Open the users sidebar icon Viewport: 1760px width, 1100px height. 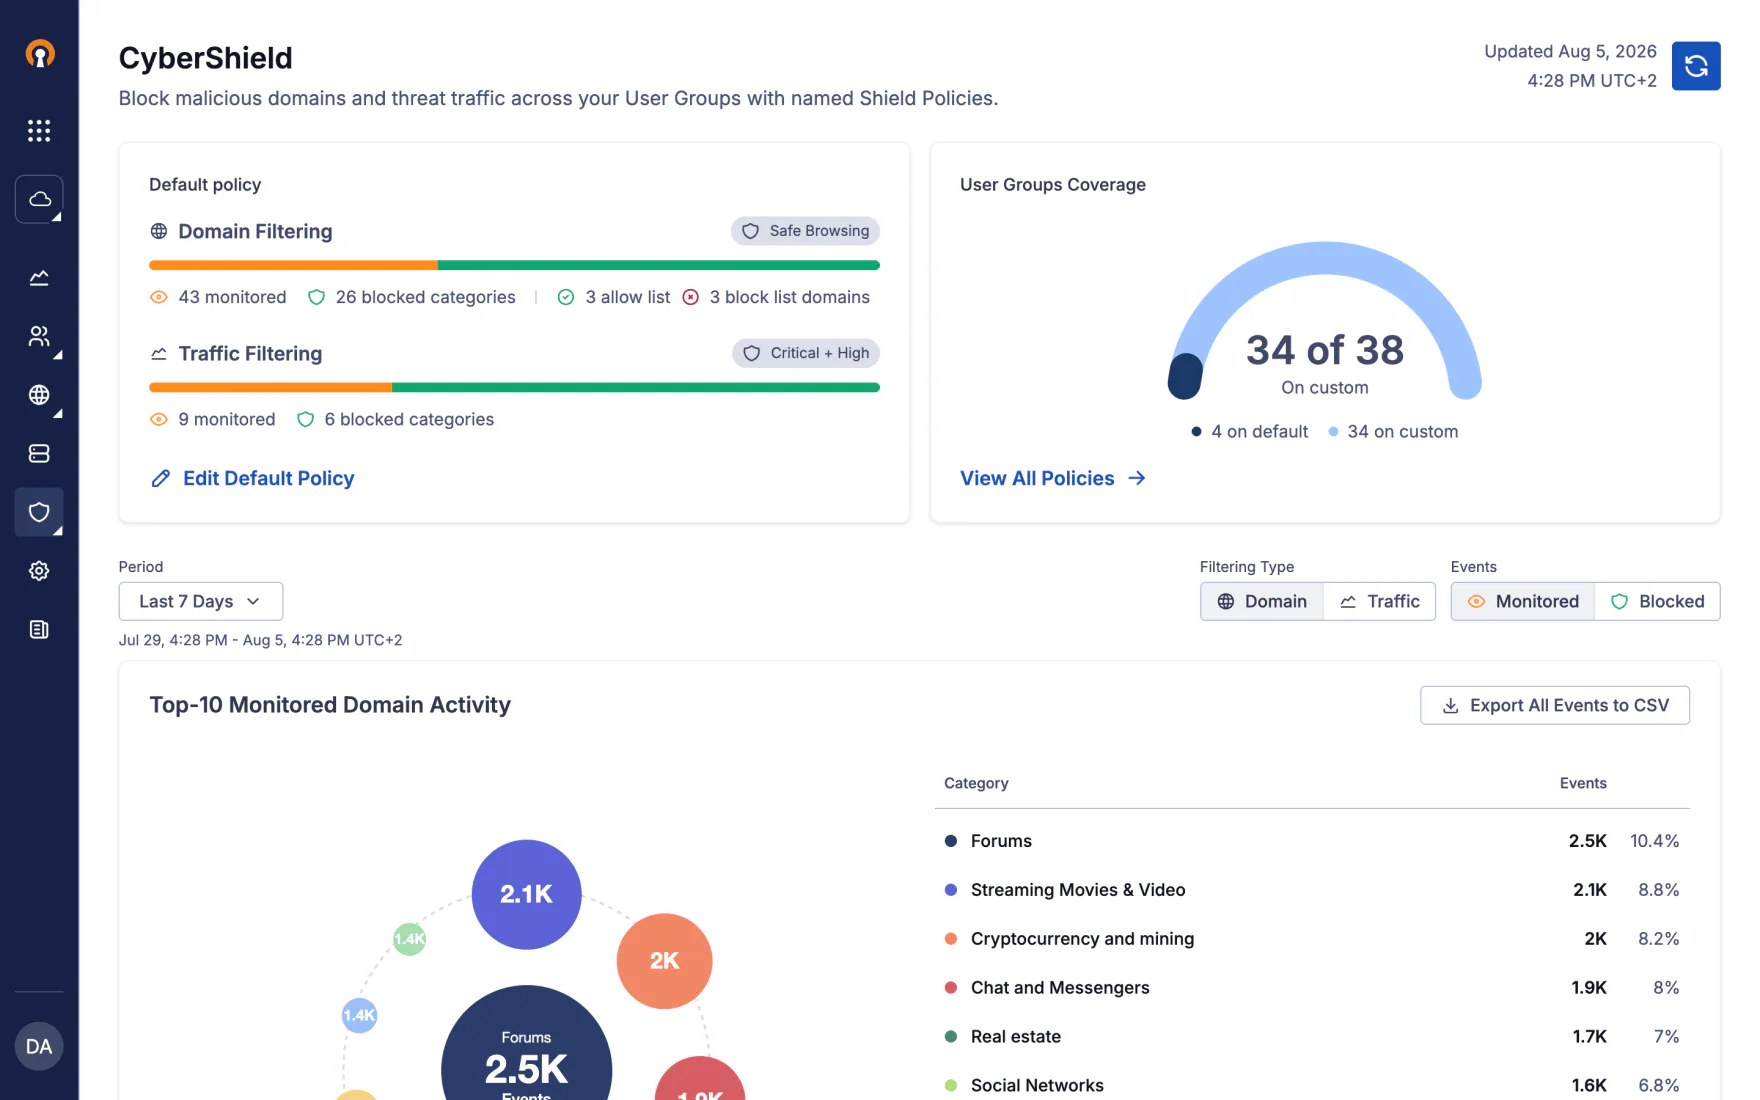[39, 336]
